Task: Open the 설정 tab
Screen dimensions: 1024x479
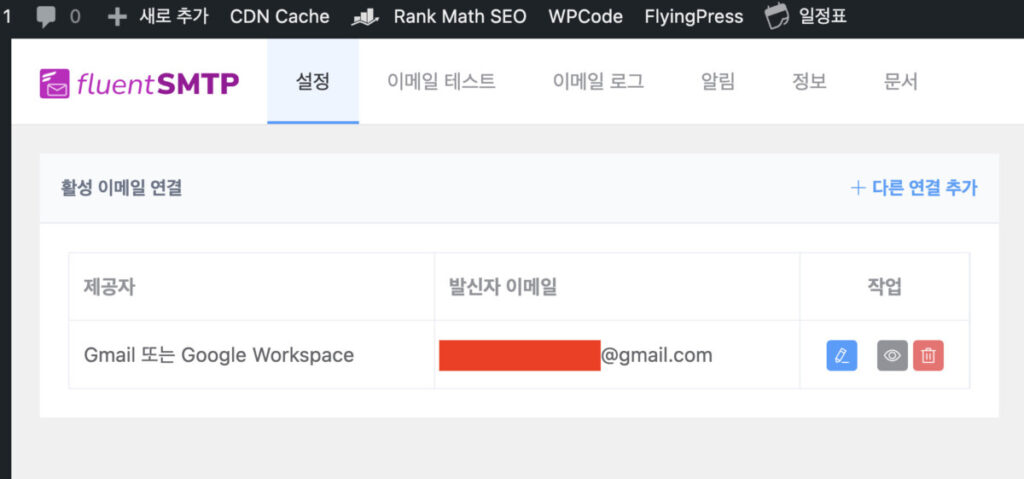Action: [313, 82]
